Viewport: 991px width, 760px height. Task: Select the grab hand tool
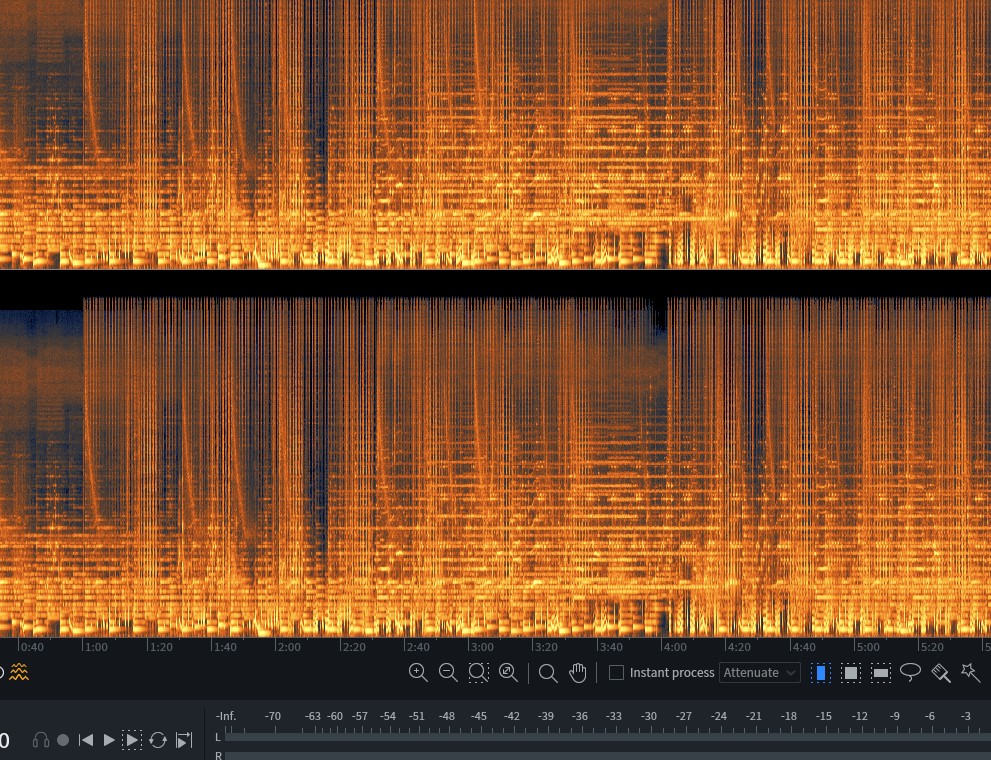point(578,673)
